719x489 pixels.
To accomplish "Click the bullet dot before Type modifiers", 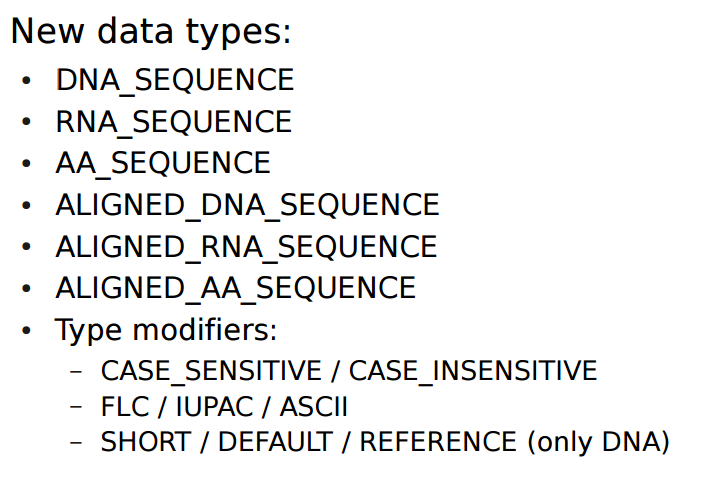I will [x=26, y=329].
